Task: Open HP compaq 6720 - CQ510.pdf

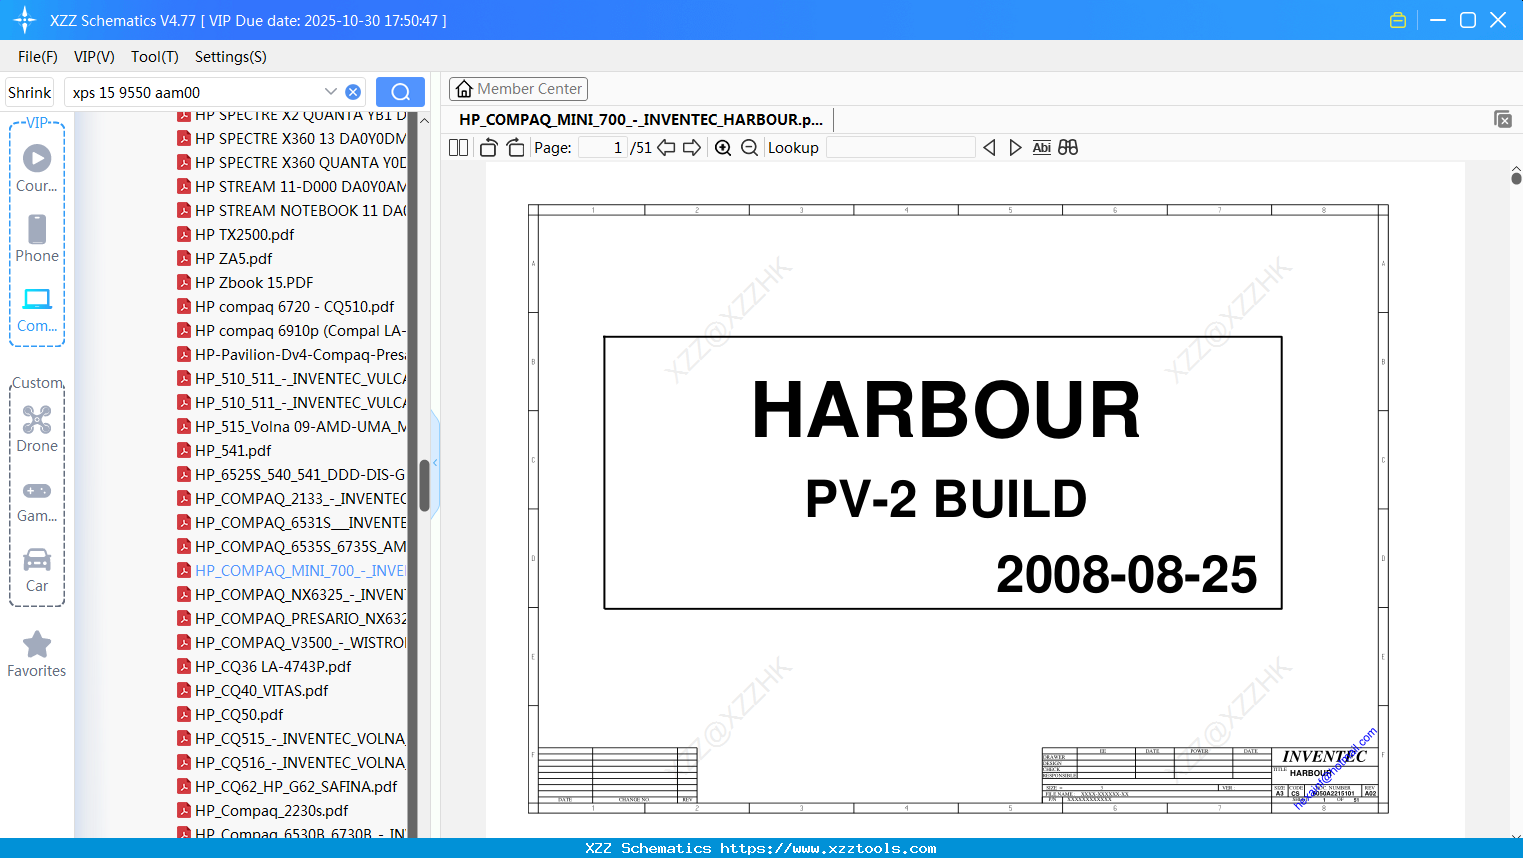Action: [285, 306]
